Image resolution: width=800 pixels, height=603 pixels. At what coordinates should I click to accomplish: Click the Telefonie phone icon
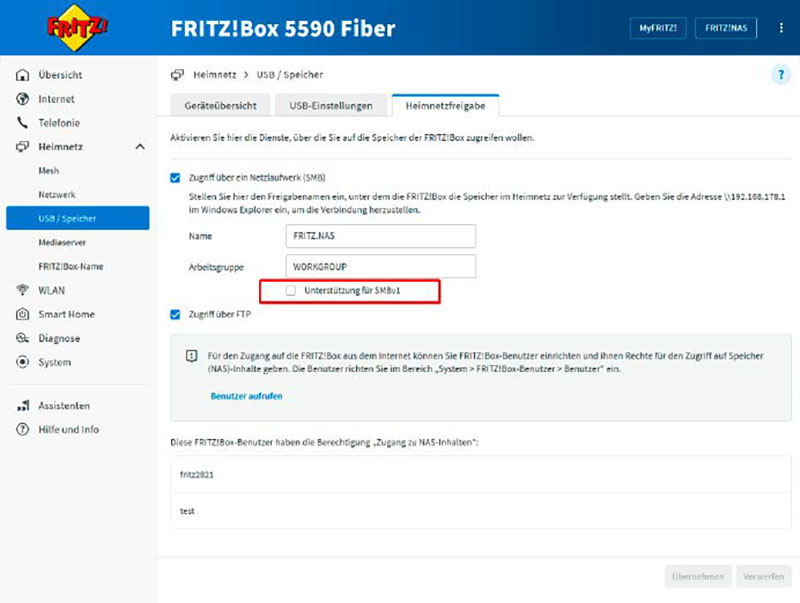pos(22,123)
